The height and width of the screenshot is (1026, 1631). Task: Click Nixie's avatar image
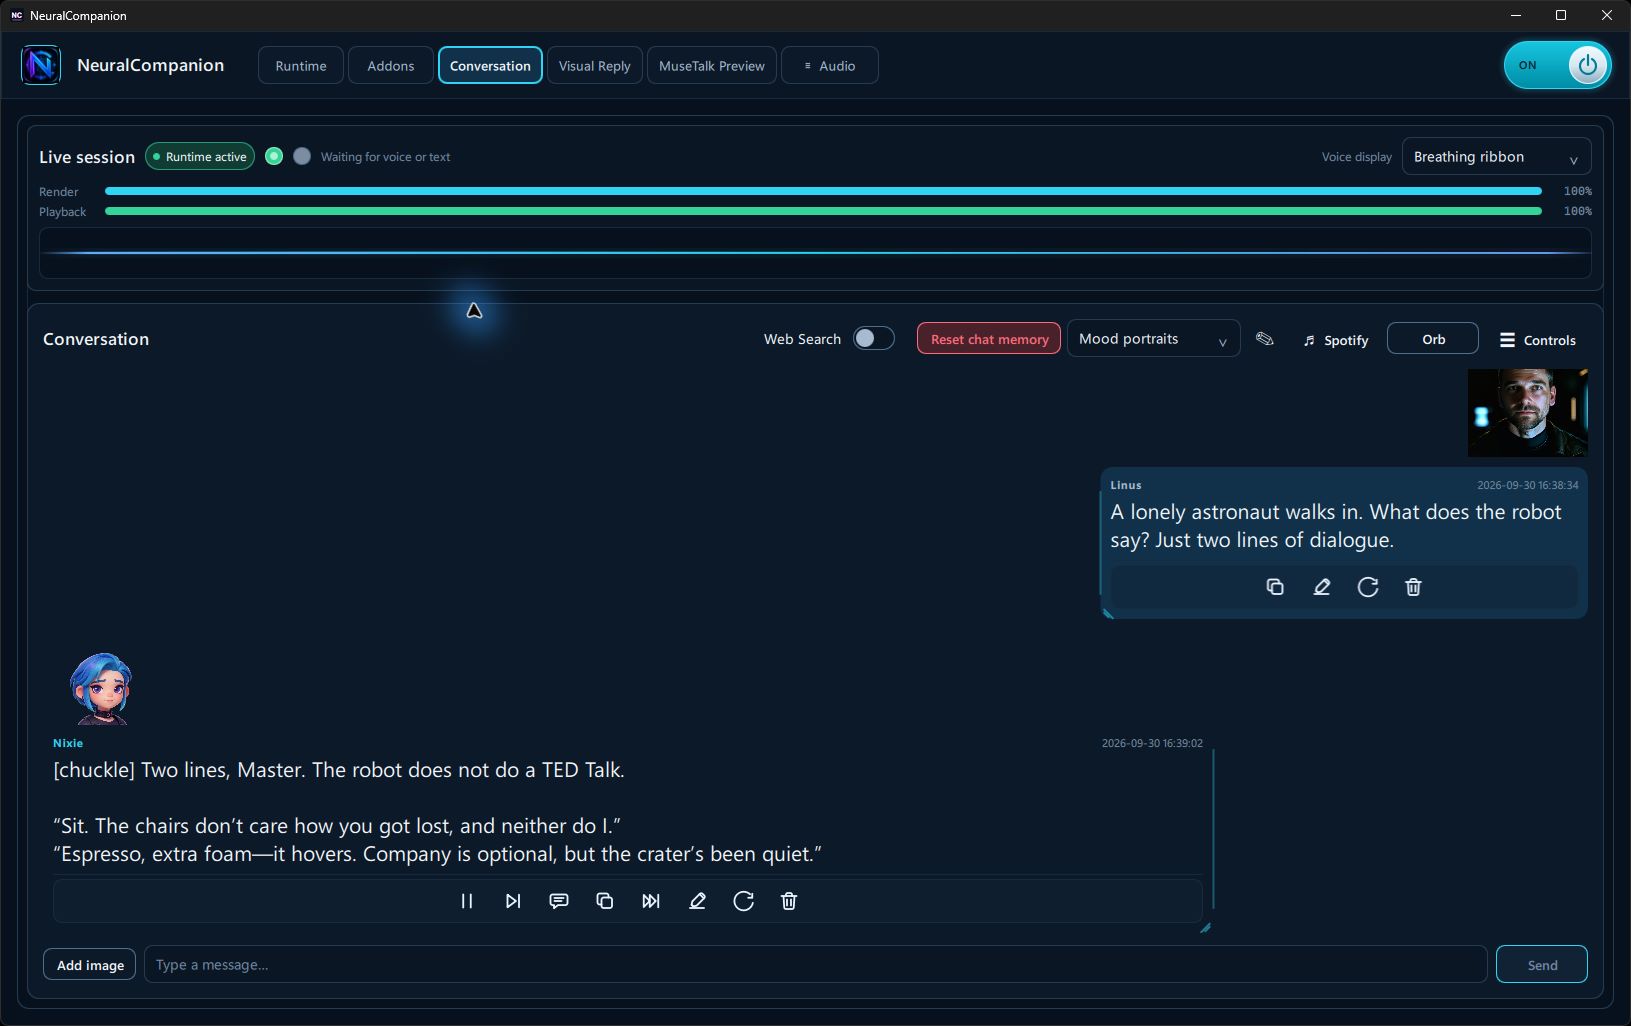tap(101, 689)
